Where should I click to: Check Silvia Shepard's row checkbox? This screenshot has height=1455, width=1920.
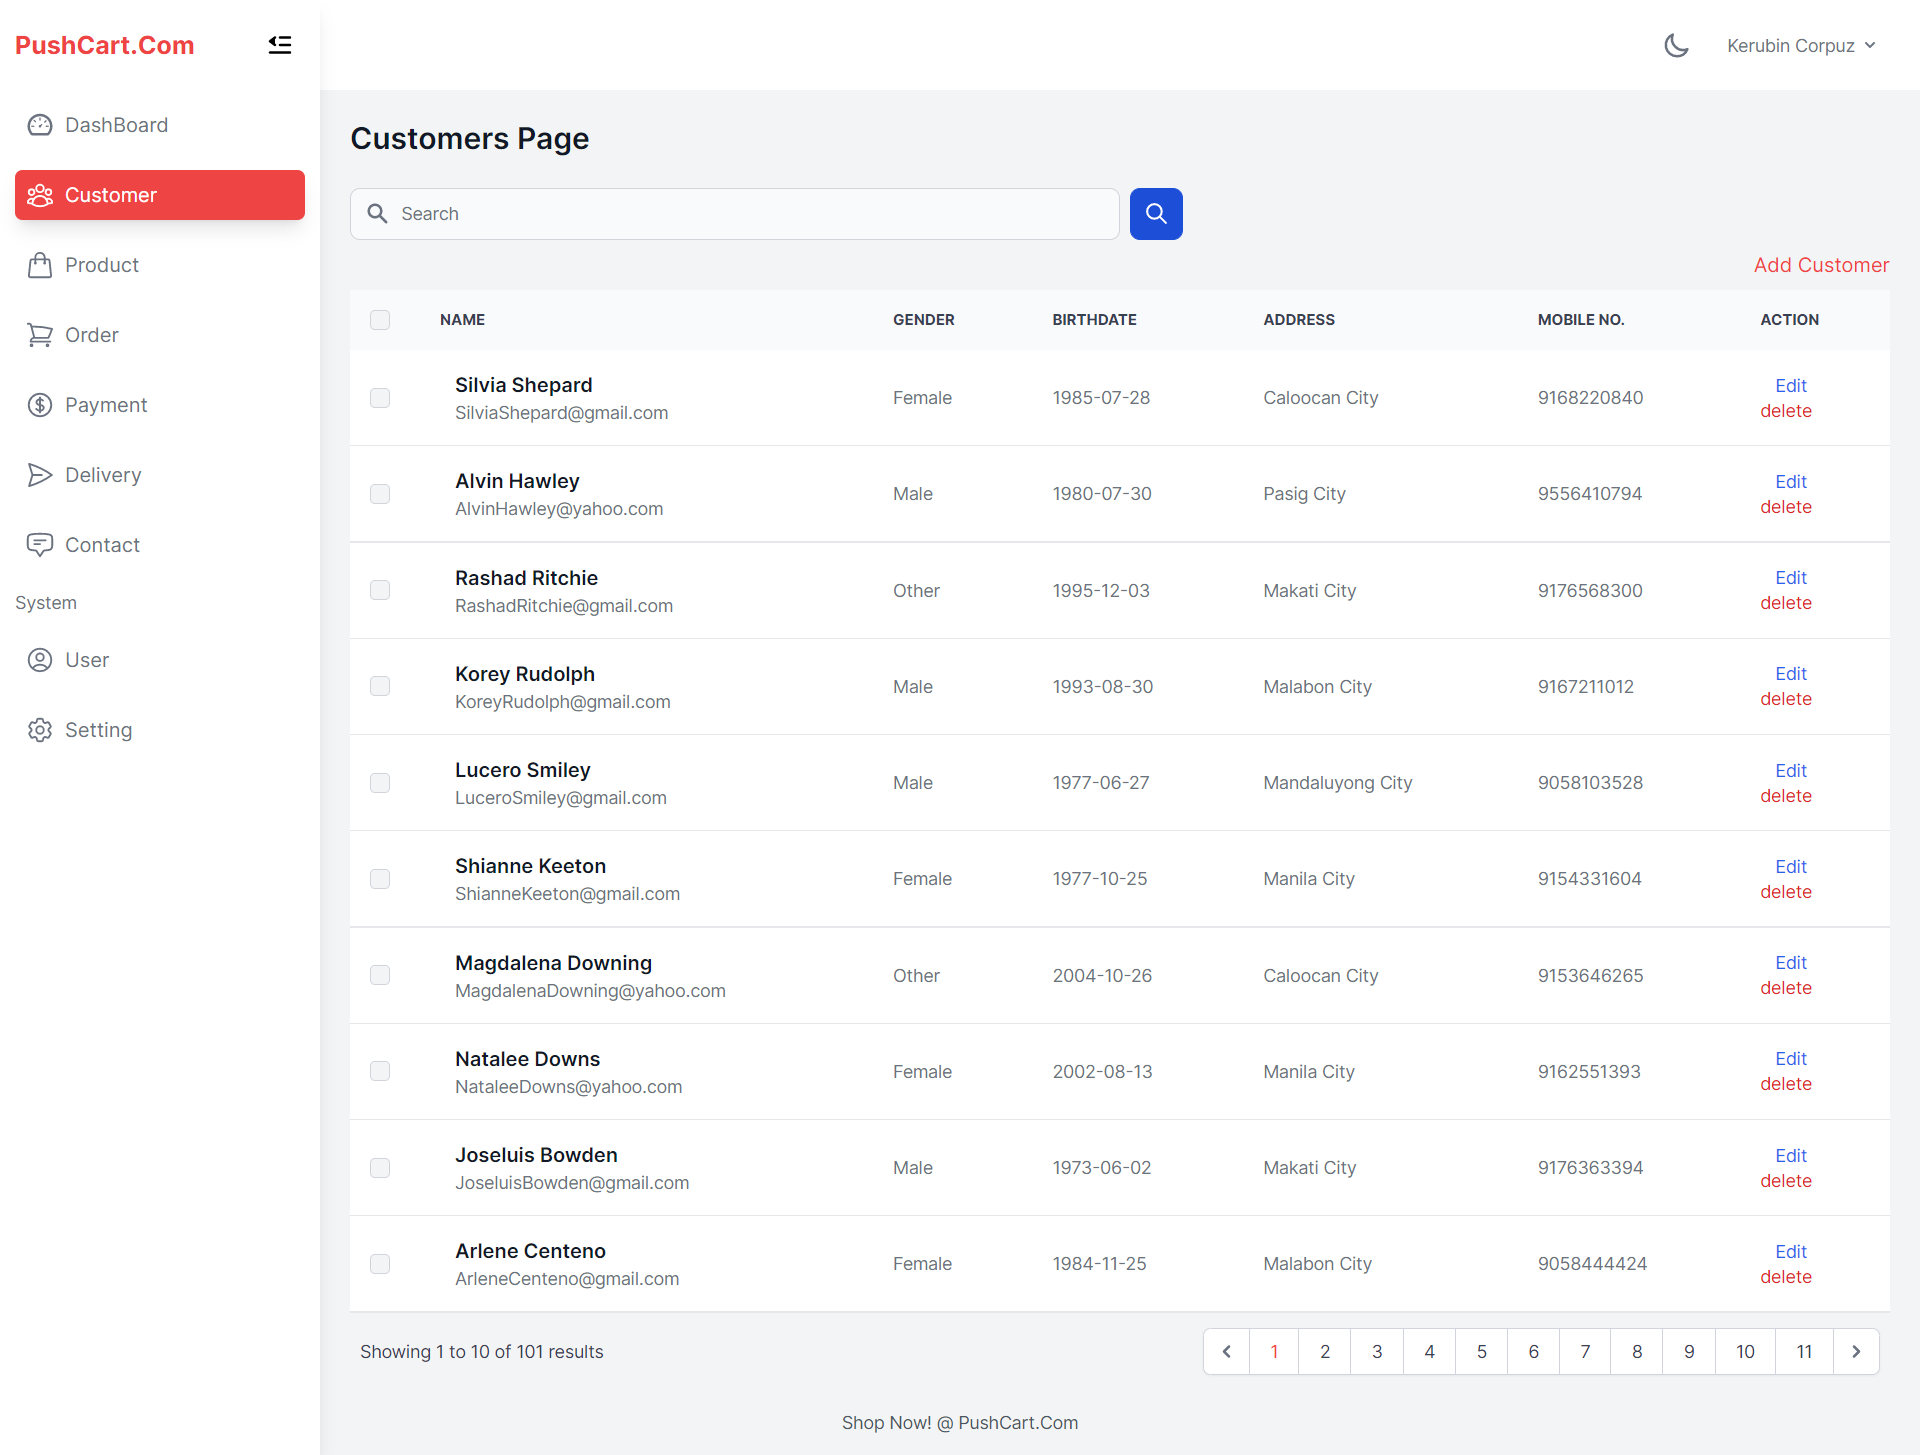coord(380,397)
